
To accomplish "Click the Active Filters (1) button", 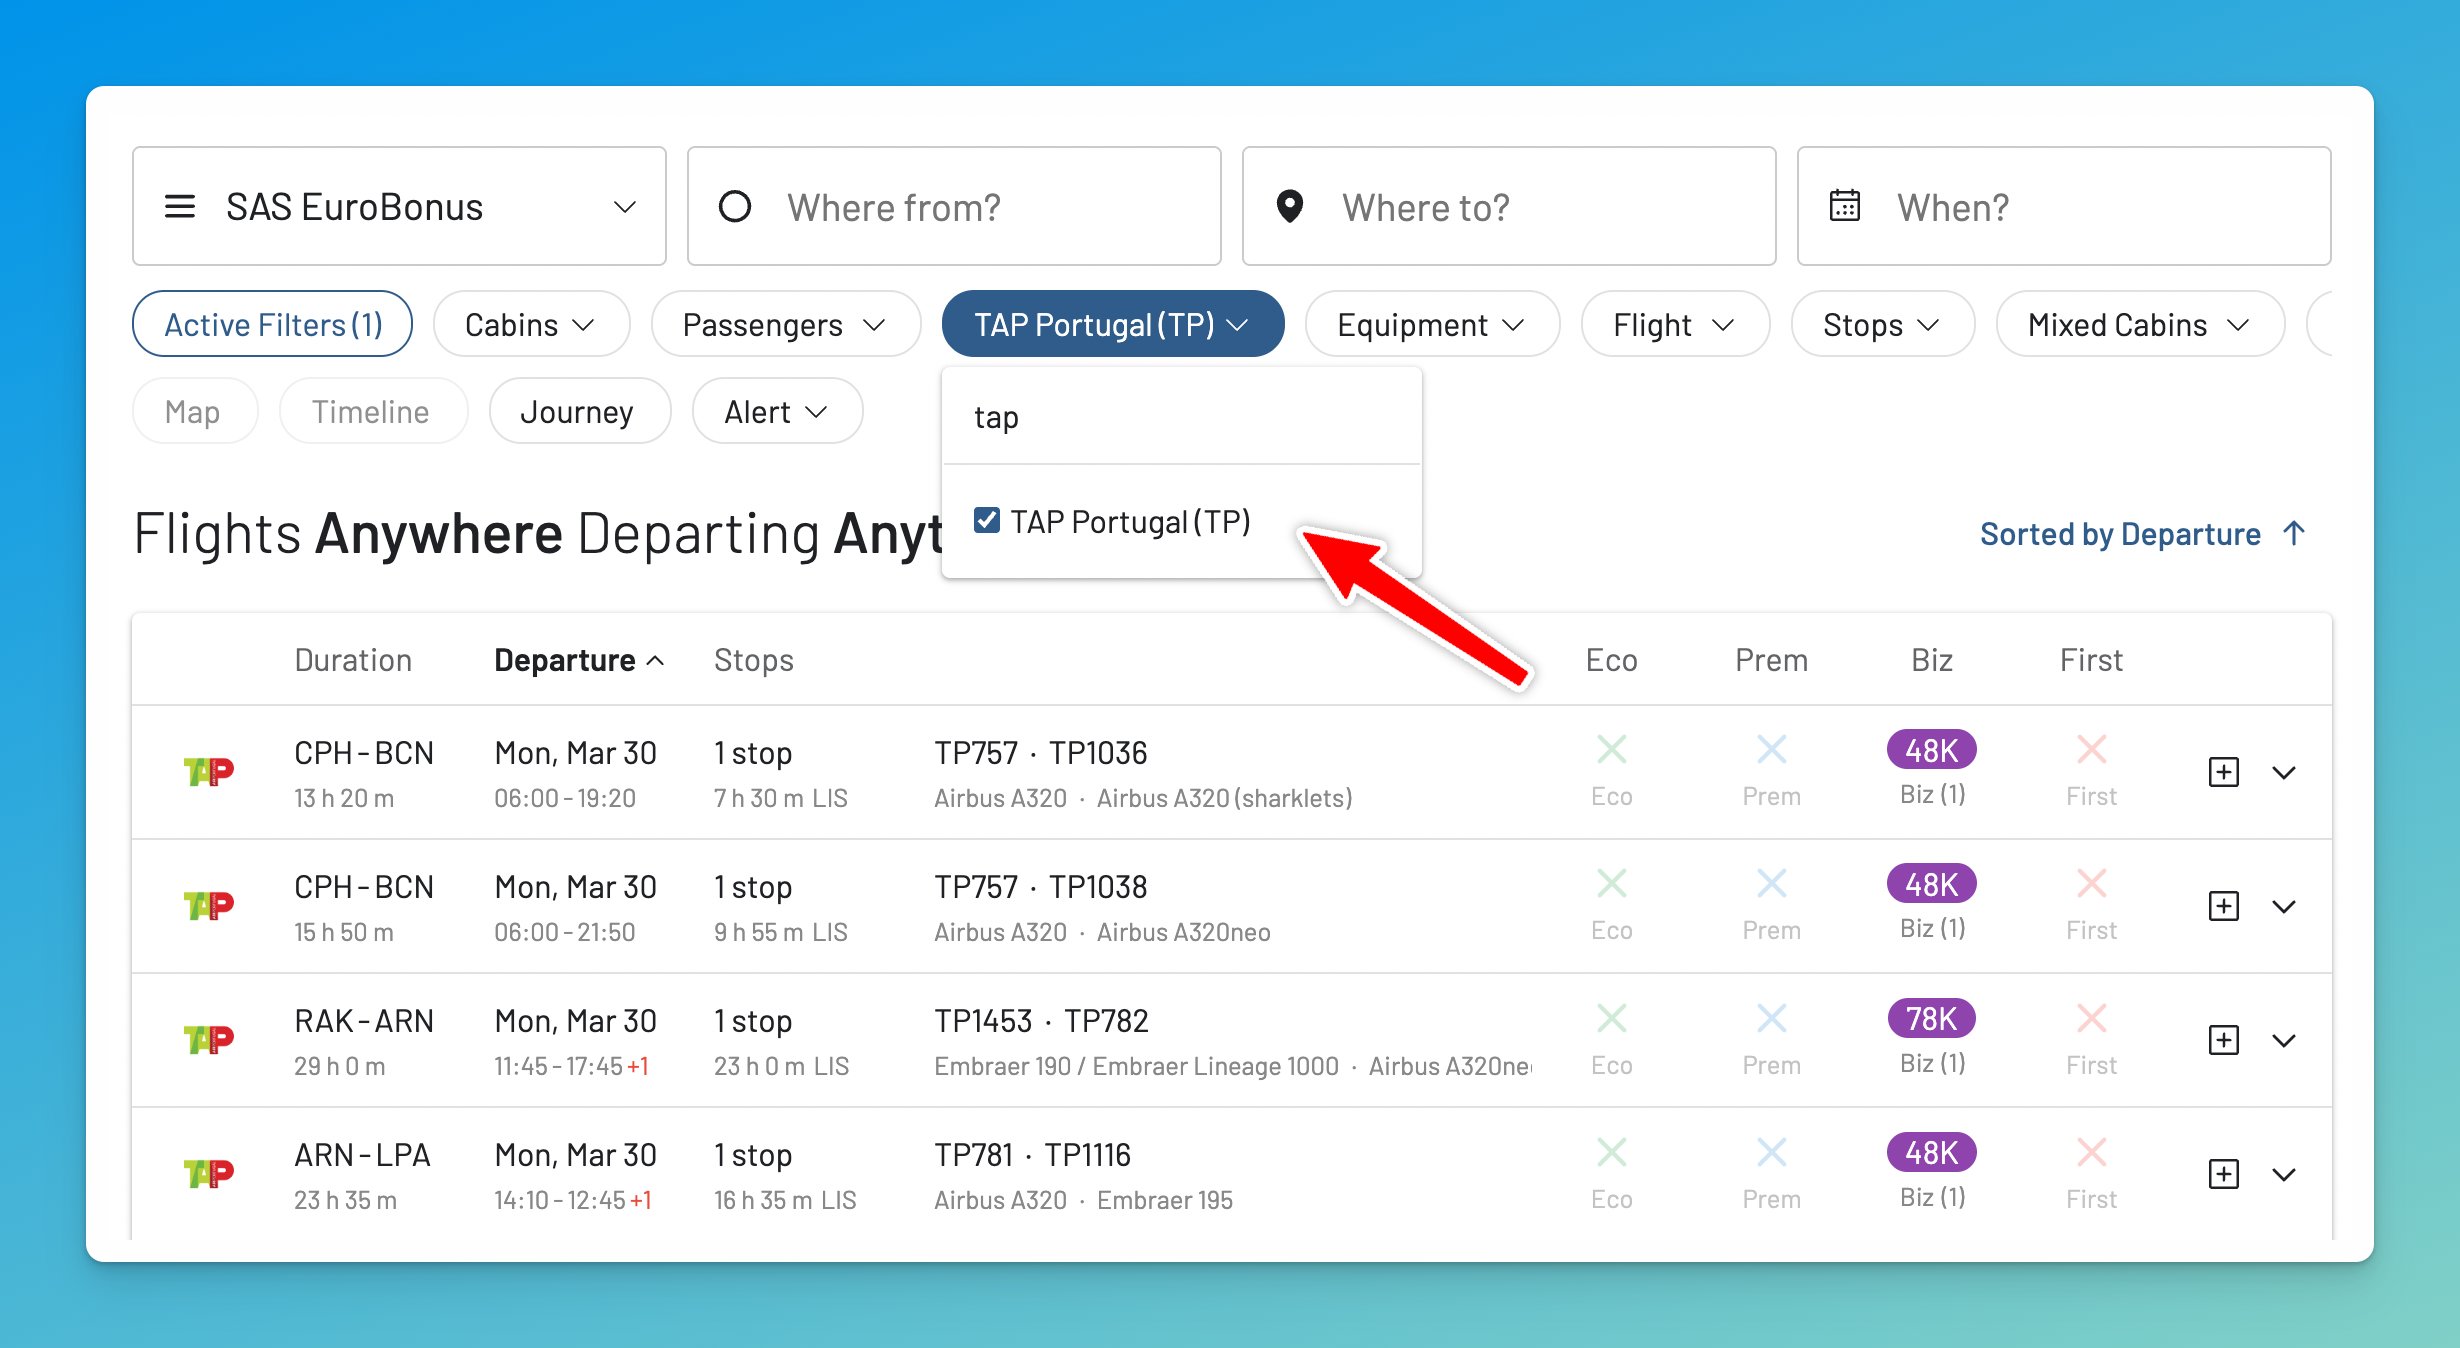I will 273,325.
